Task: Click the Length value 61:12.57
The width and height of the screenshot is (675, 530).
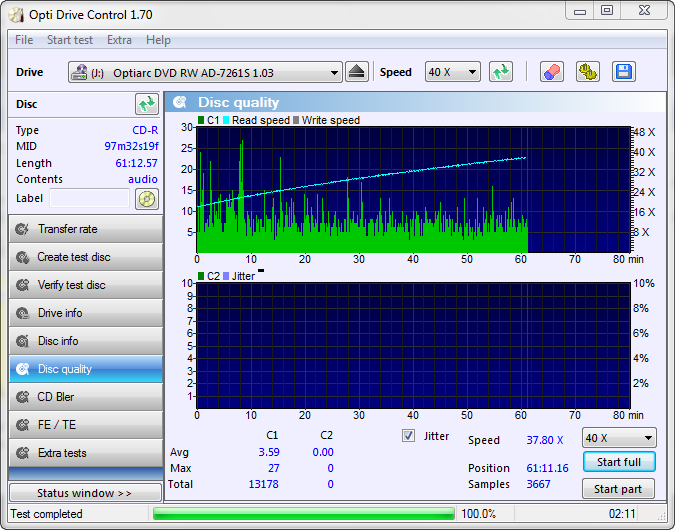Action: coord(136,163)
